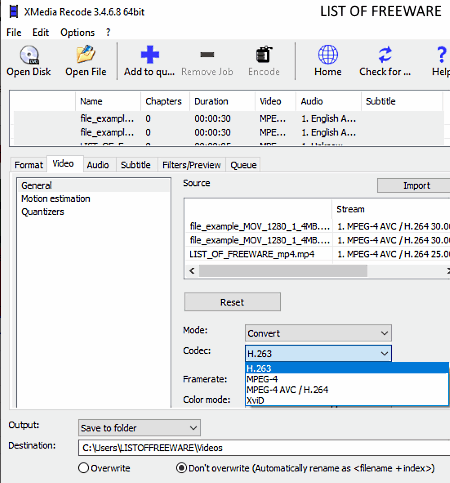This screenshot has height=483, width=450.
Task: Open the Edit menu
Action: click(41, 33)
